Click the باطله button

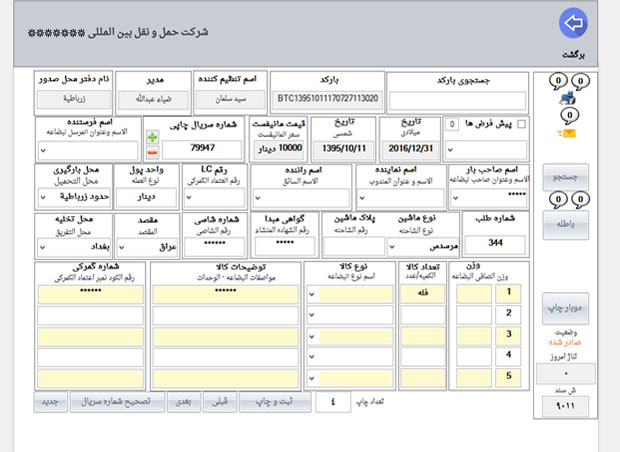(565, 225)
